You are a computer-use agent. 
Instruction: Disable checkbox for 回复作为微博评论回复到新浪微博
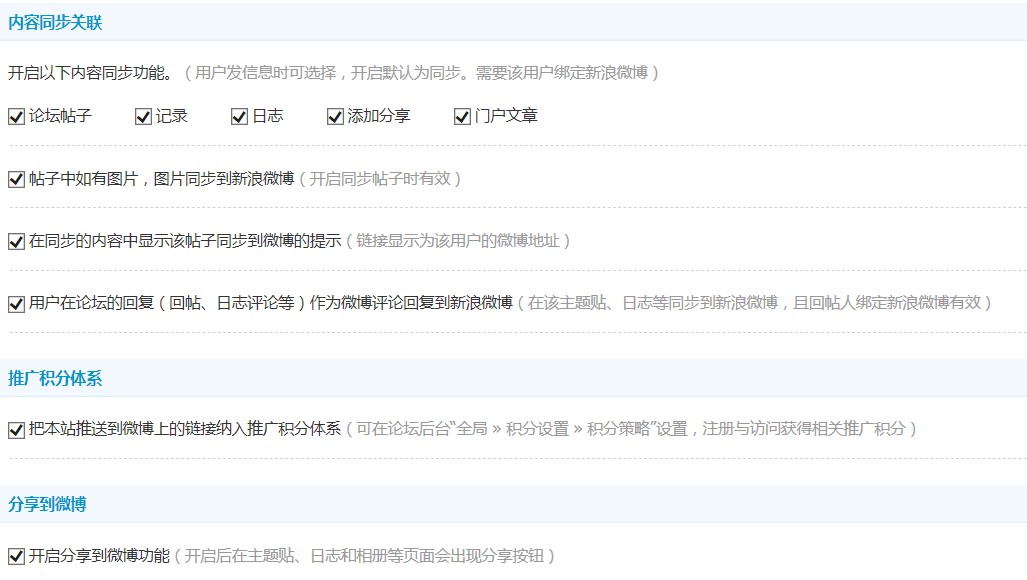16,304
